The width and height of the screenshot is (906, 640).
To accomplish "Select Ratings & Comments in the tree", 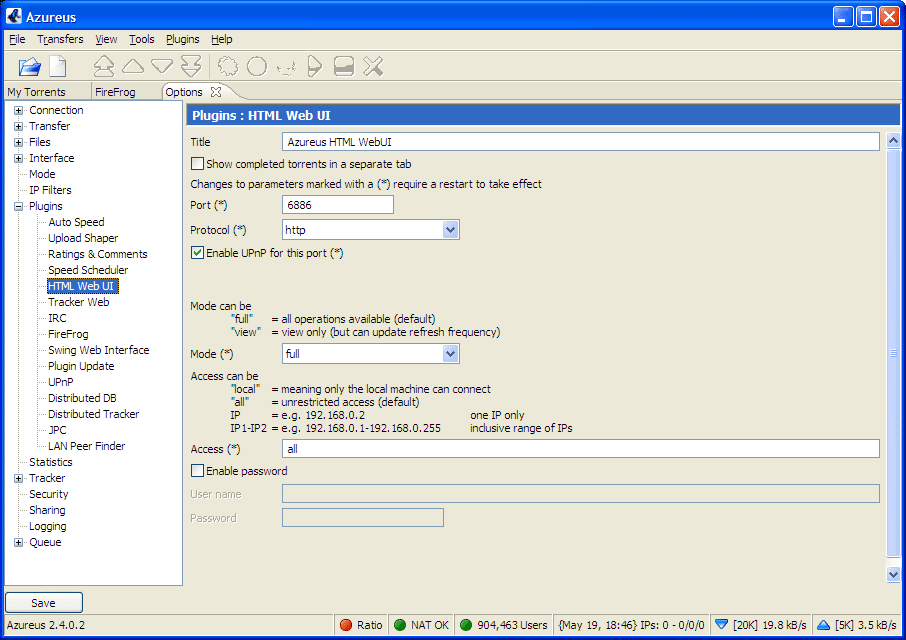I will point(98,254).
